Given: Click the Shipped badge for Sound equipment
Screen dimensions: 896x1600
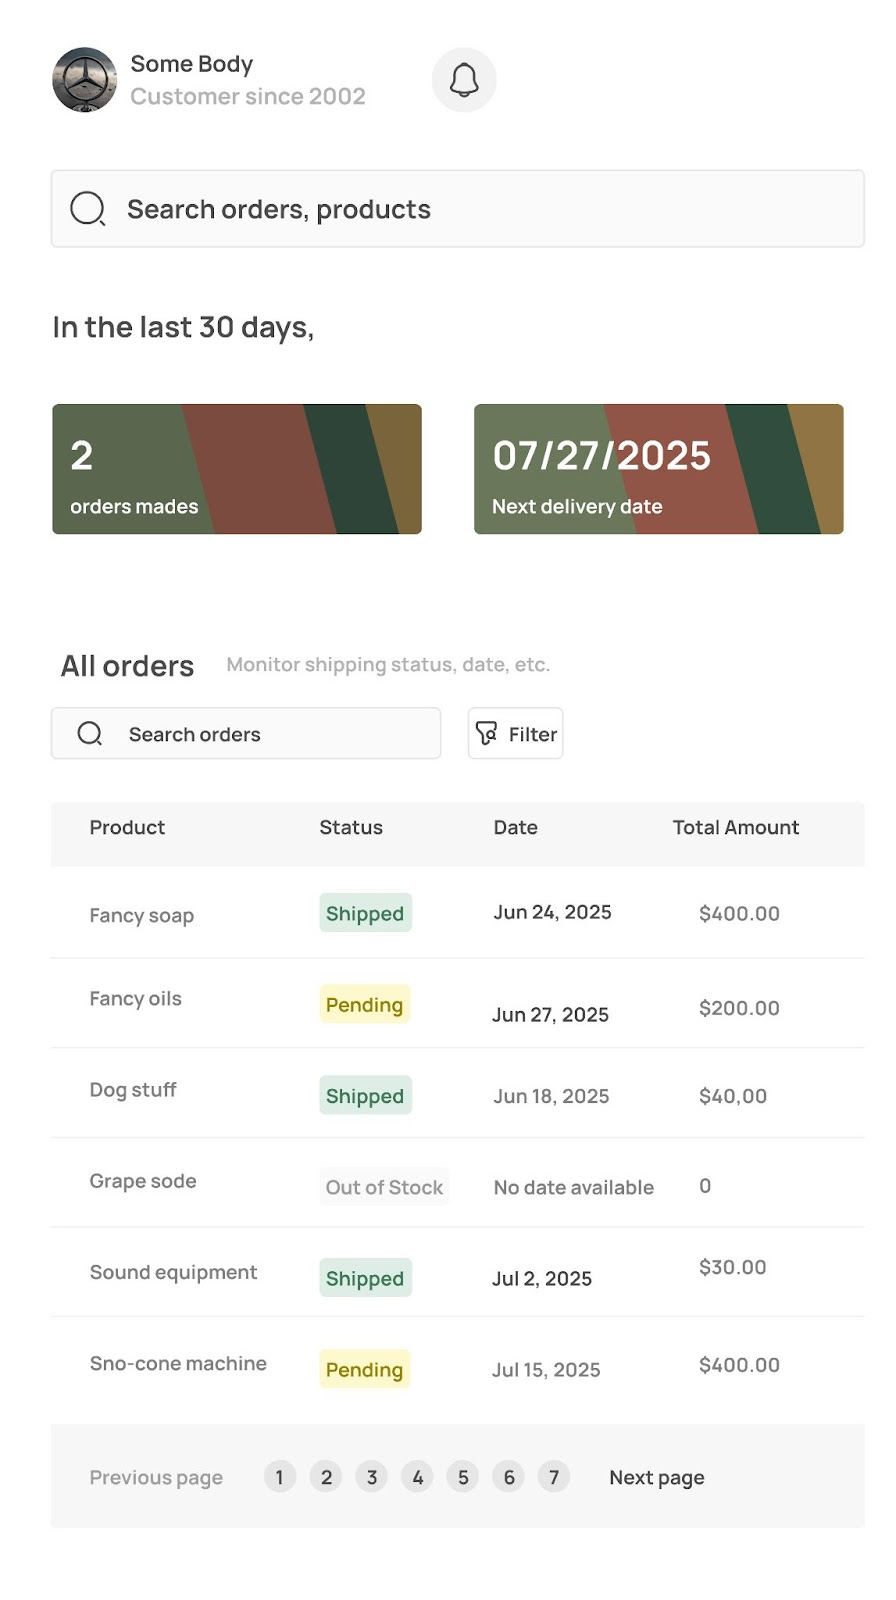Looking at the screenshot, I should (365, 1278).
